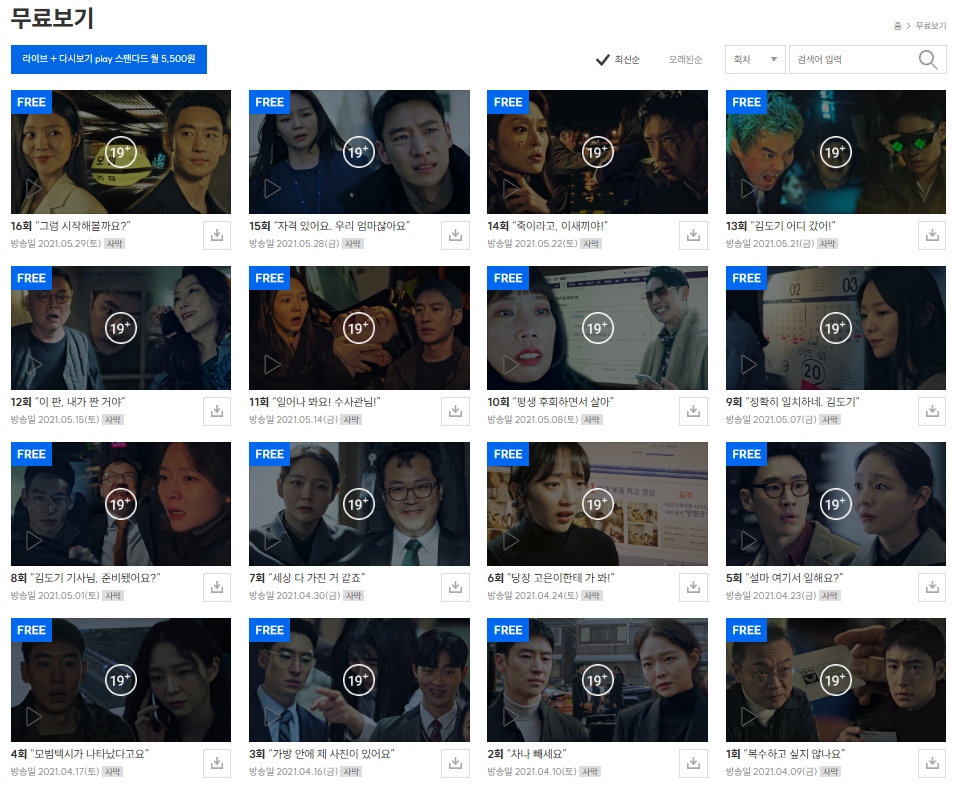Download episode 14회

click(693, 235)
